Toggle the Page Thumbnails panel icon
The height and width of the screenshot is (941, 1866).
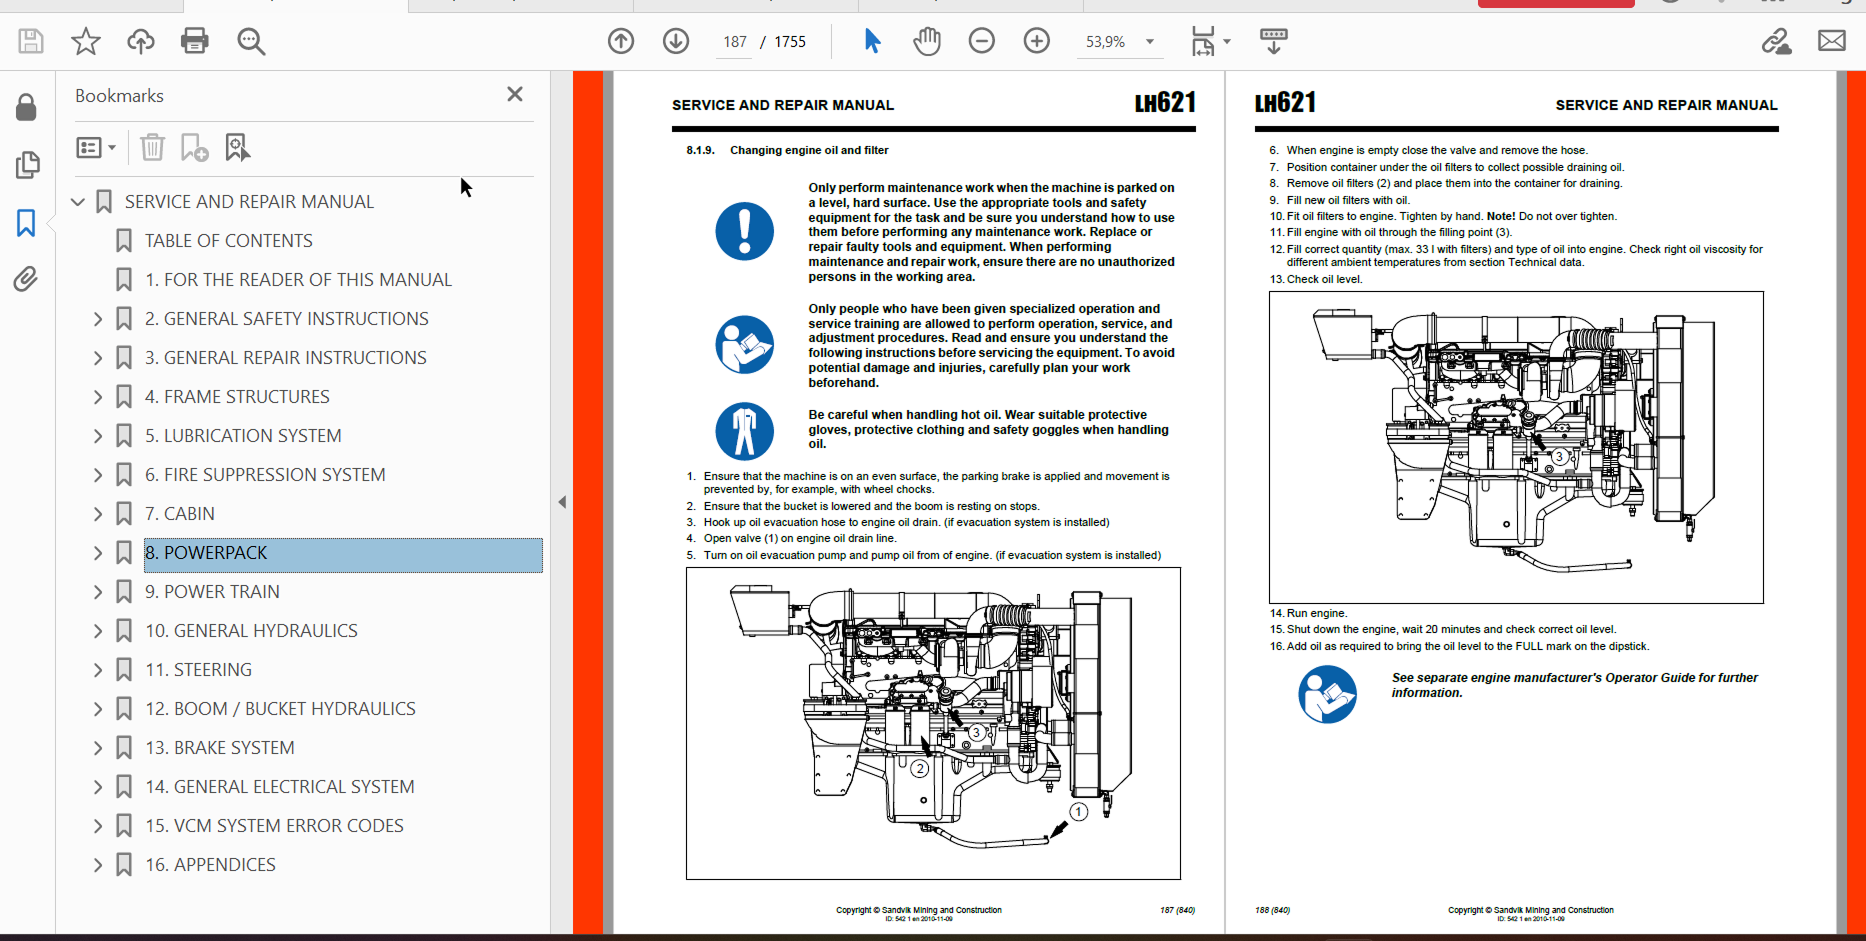pyautogui.click(x=27, y=165)
